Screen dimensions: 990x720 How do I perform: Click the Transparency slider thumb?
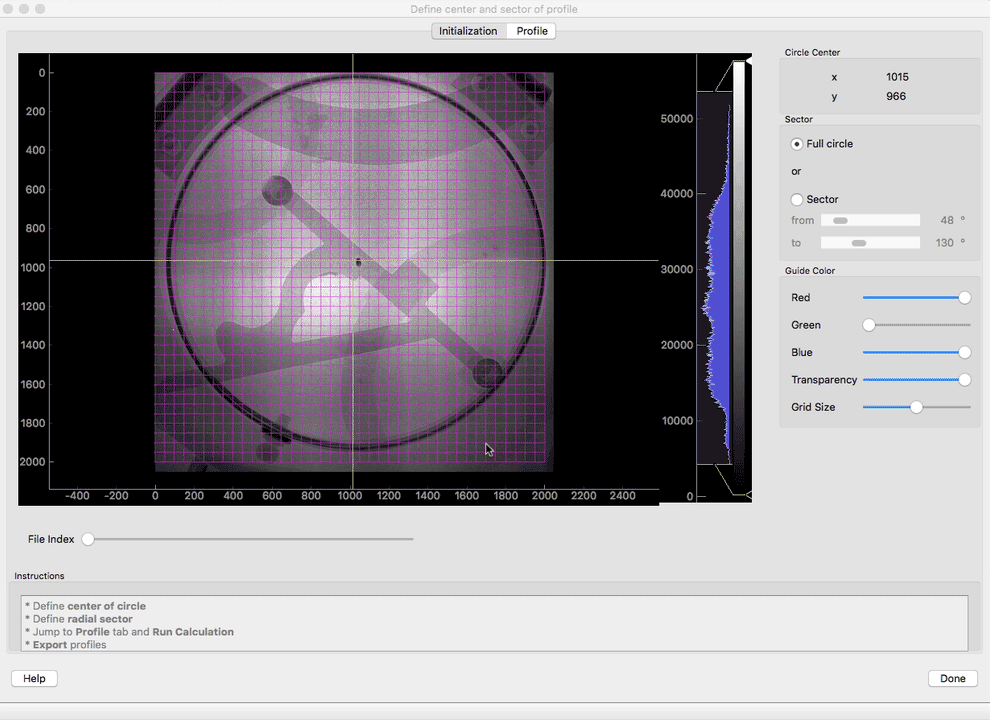963,379
